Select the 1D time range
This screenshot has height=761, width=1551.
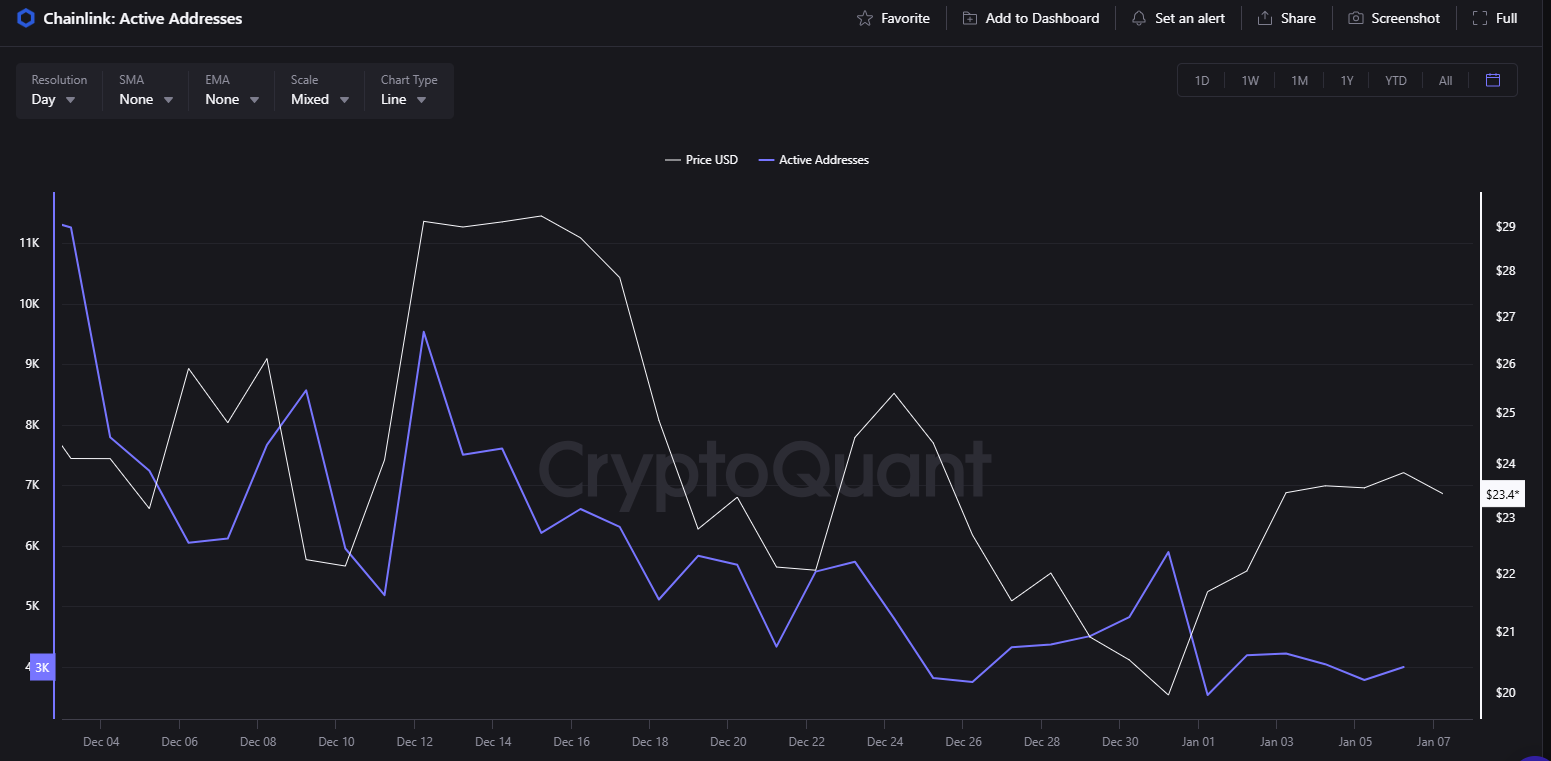pos(1202,80)
